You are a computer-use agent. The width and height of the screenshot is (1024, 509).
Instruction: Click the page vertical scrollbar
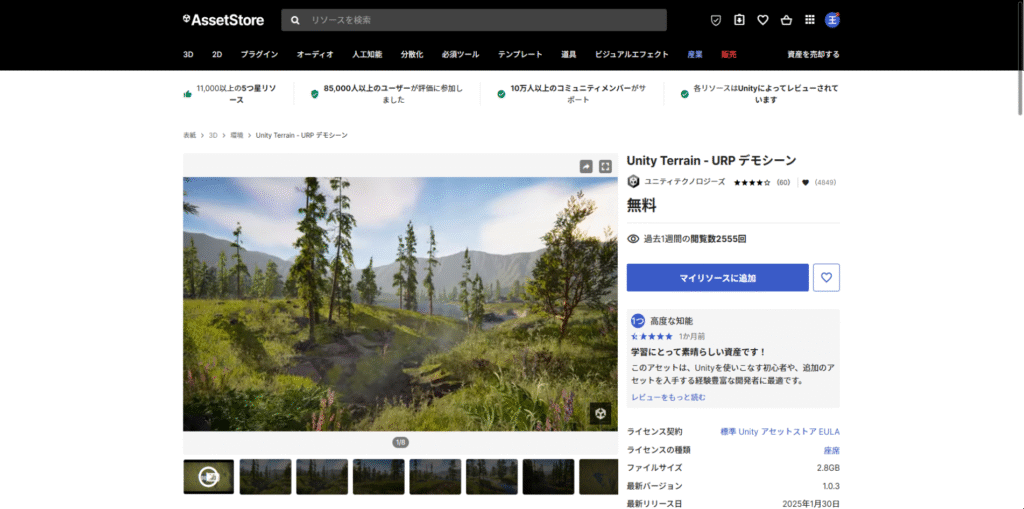(x=1019, y=59)
